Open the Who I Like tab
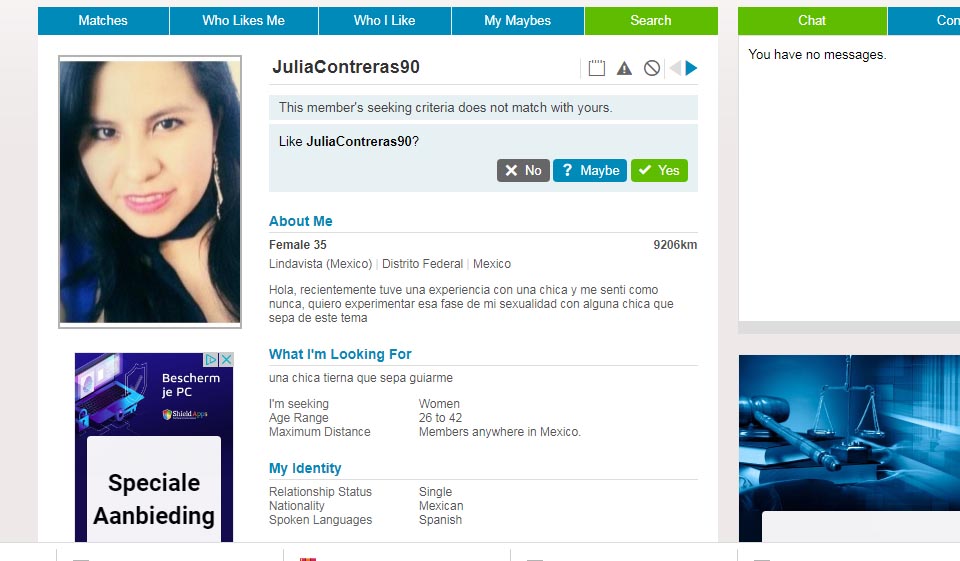Image resolution: width=960 pixels, height=561 pixels. (x=384, y=21)
